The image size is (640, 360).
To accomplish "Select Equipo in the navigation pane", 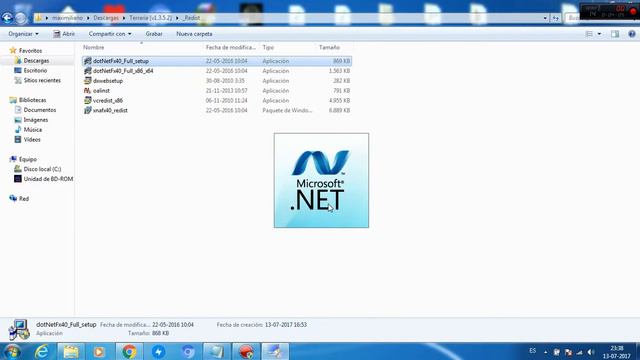I will pyautogui.click(x=27, y=159).
